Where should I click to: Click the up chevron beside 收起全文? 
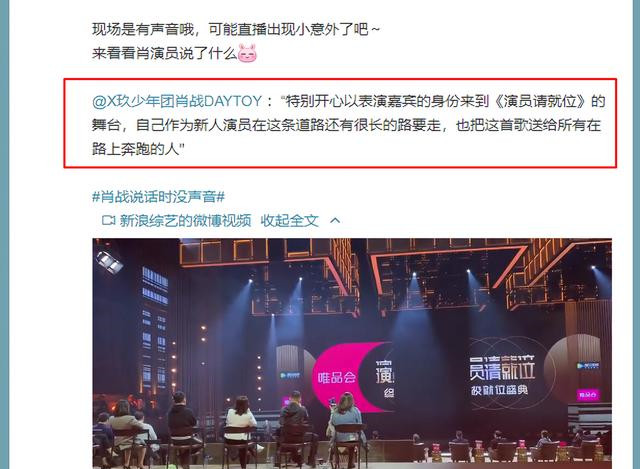click(335, 221)
